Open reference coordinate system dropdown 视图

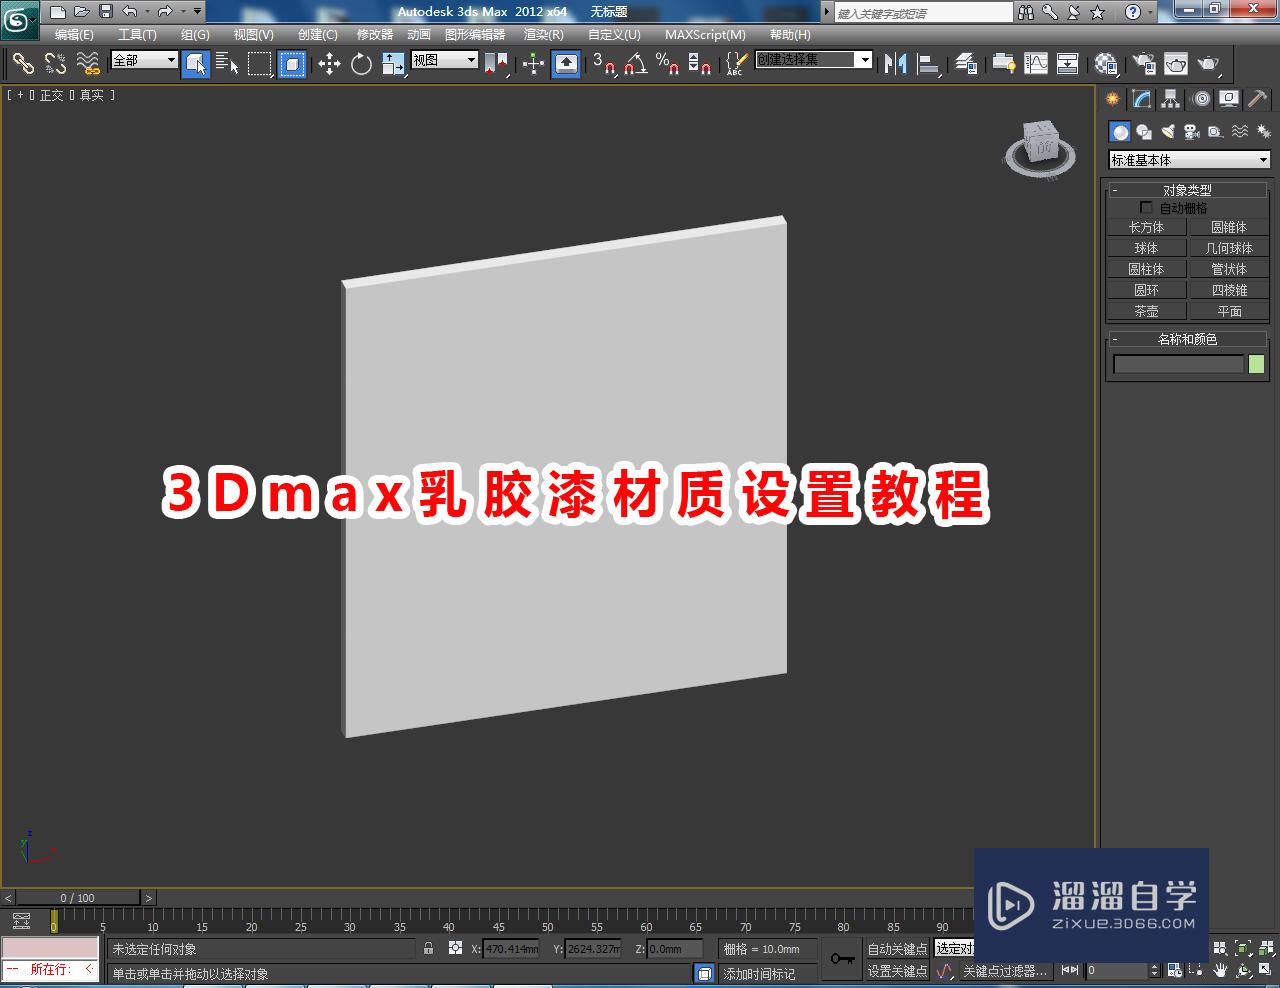[445, 60]
